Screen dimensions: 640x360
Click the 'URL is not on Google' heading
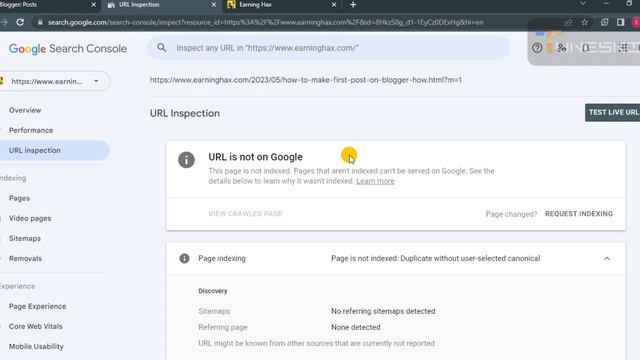(x=256, y=157)
